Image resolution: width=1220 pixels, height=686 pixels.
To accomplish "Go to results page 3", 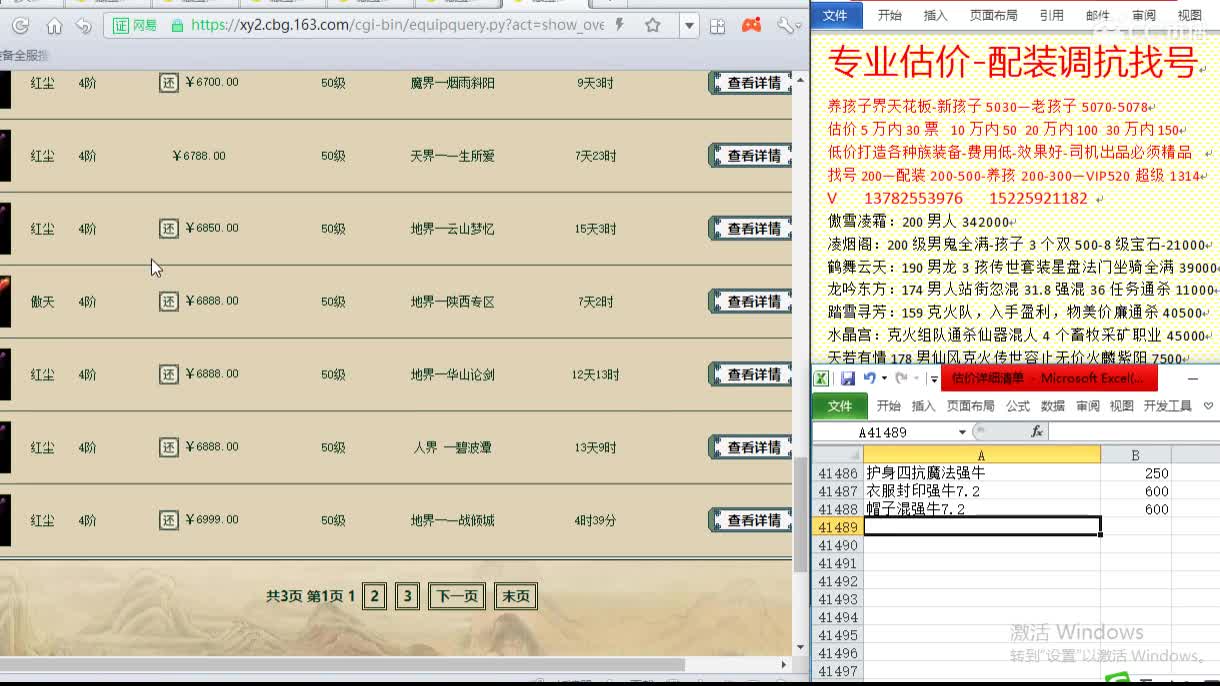I will tap(407, 597).
